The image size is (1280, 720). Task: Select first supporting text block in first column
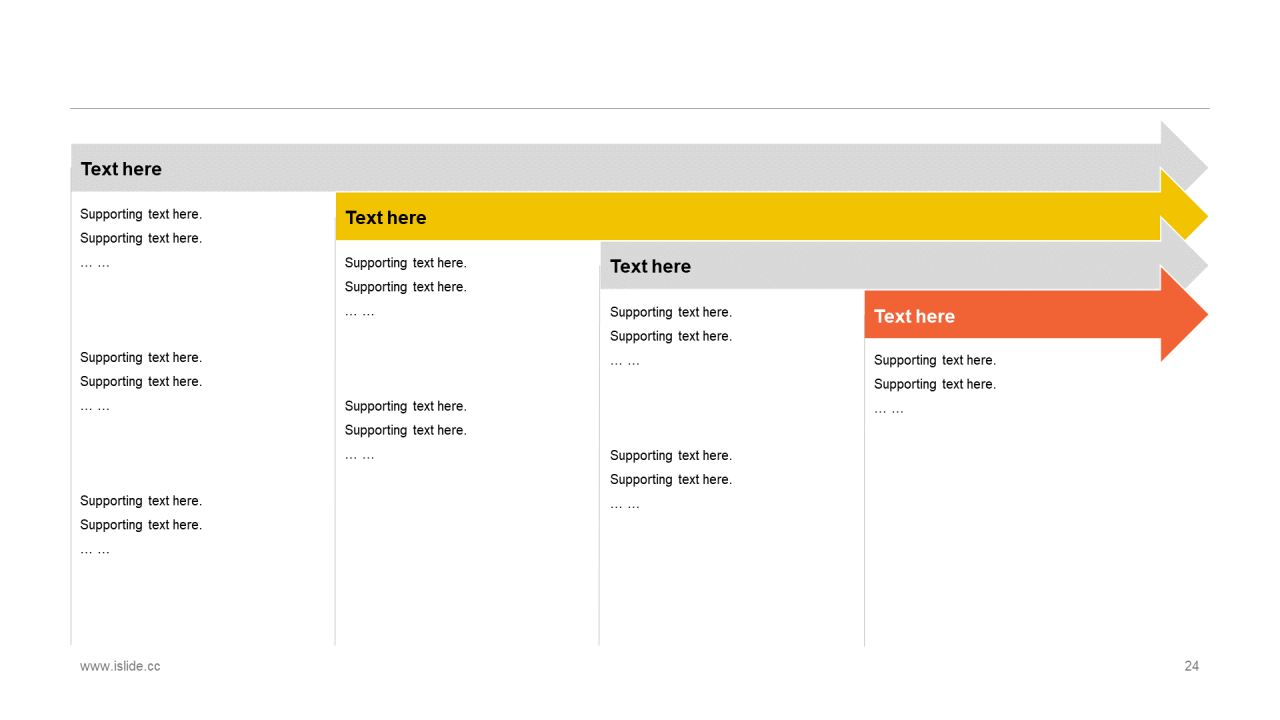[141, 238]
